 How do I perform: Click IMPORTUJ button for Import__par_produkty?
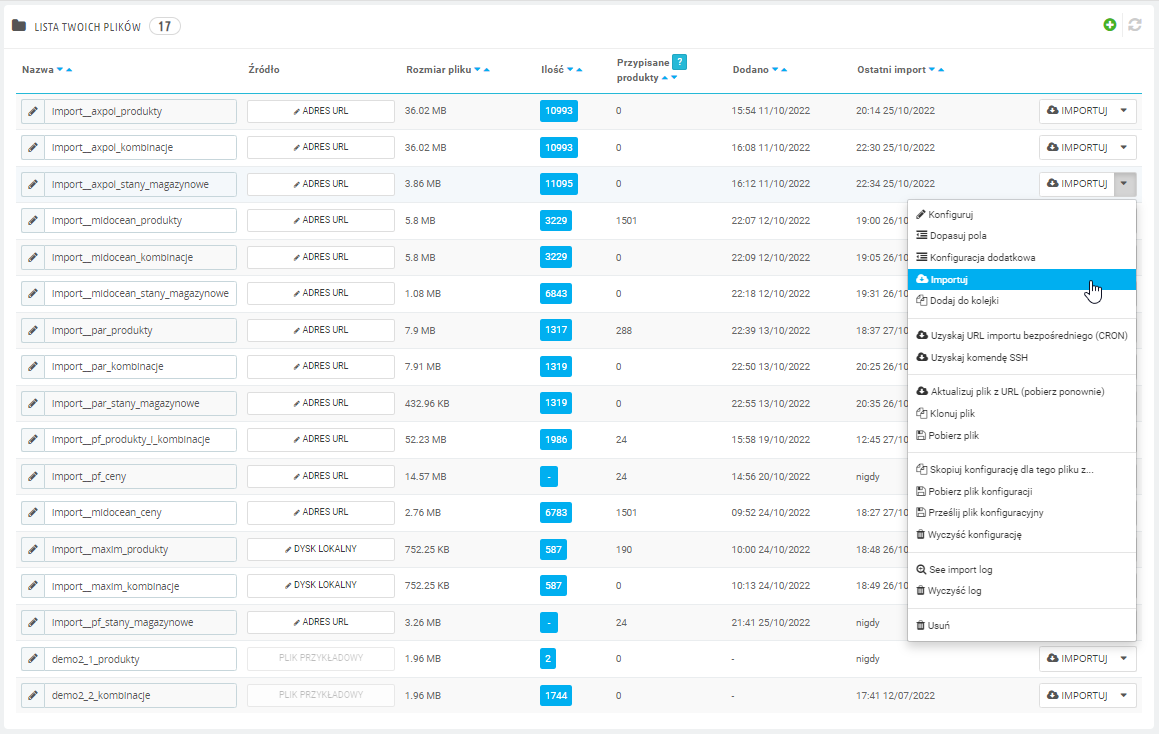[x=1082, y=330]
